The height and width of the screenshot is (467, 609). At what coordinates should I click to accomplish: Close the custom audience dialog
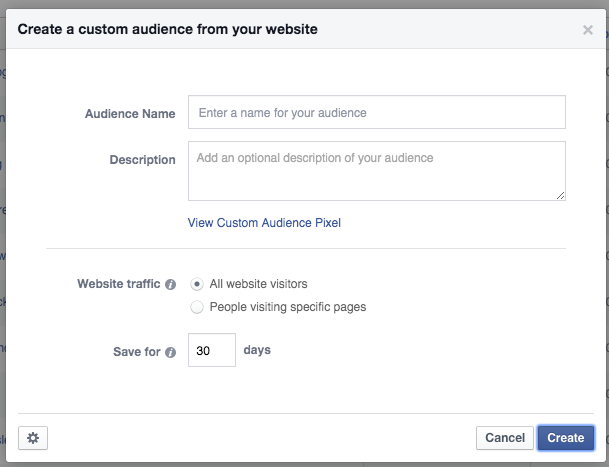tap(588, 30)
